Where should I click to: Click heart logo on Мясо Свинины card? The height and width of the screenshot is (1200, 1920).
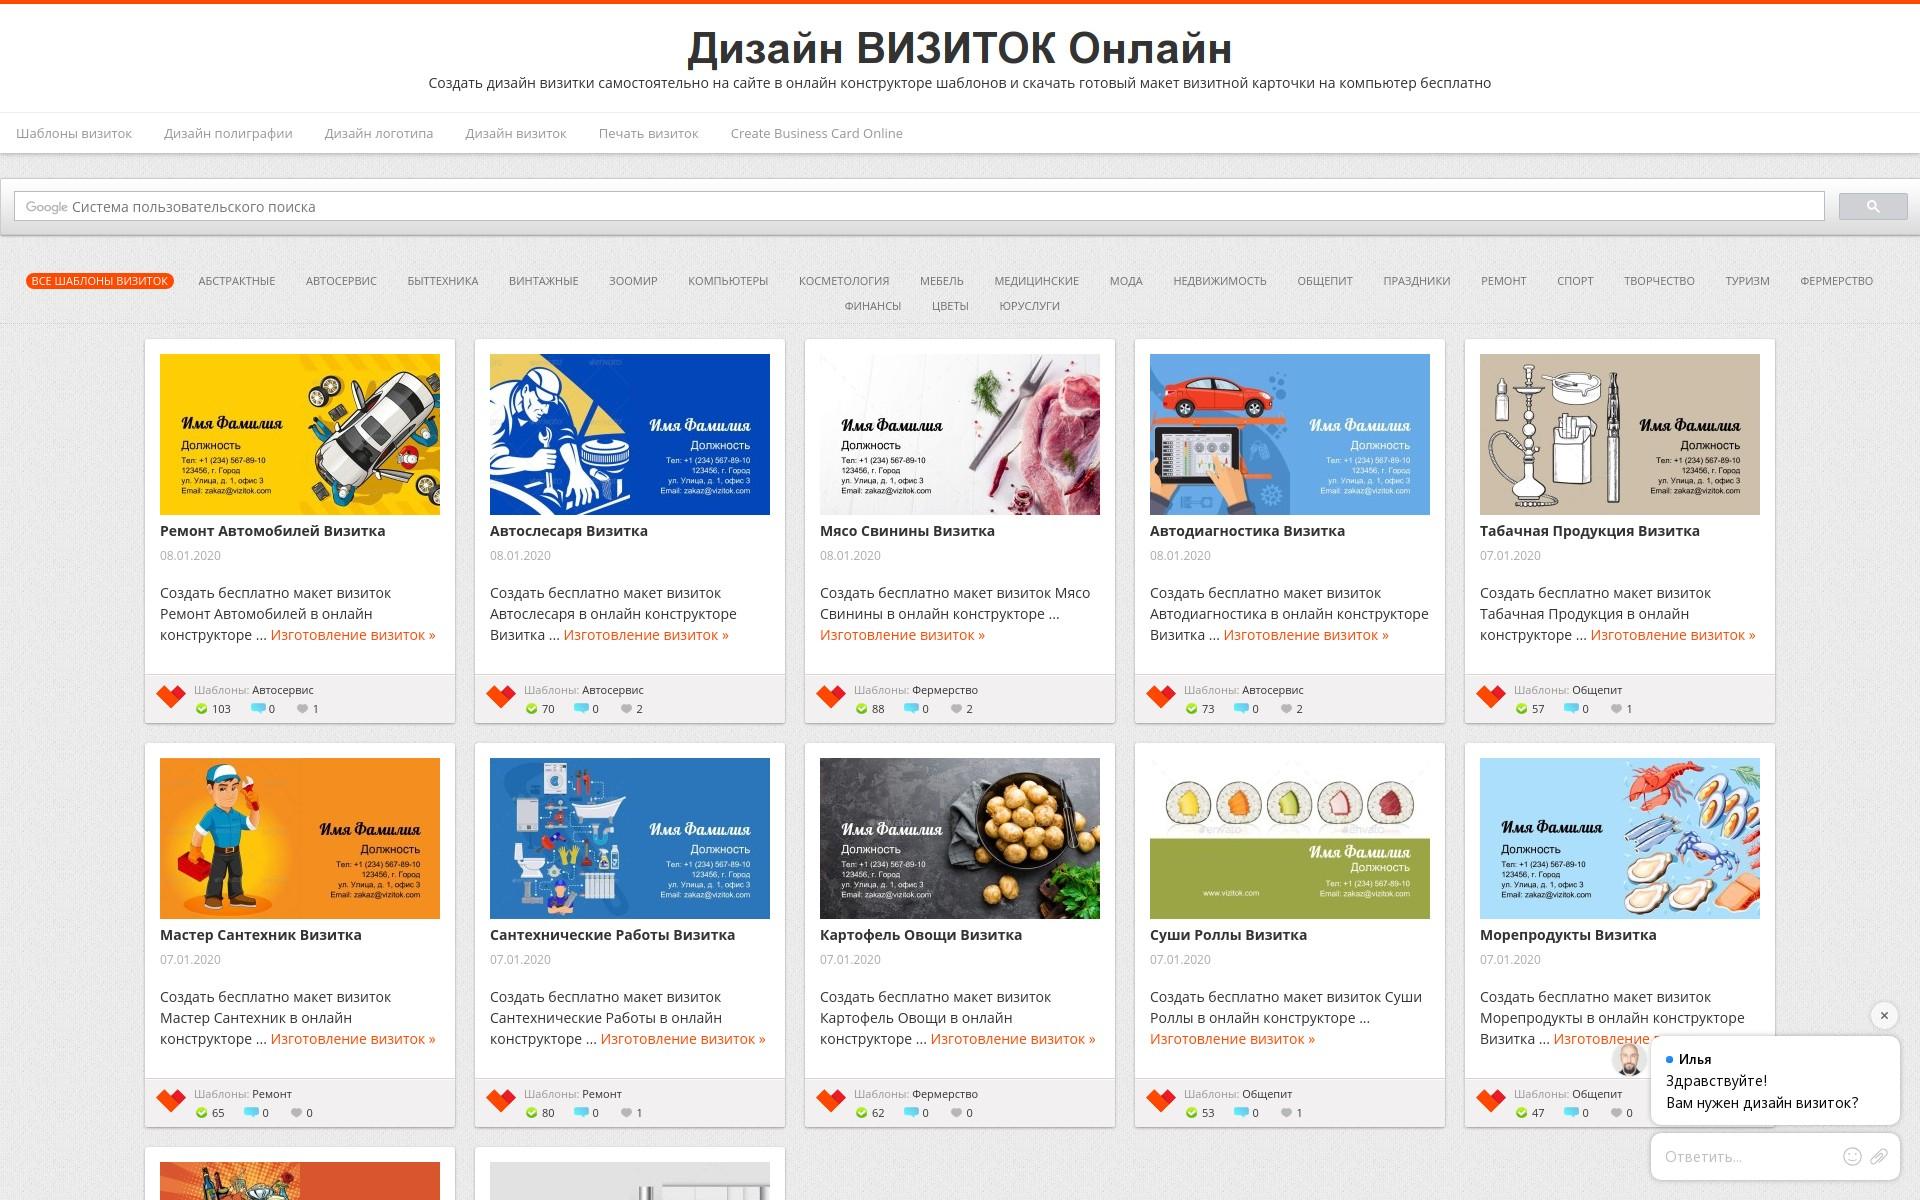[831, 696]
